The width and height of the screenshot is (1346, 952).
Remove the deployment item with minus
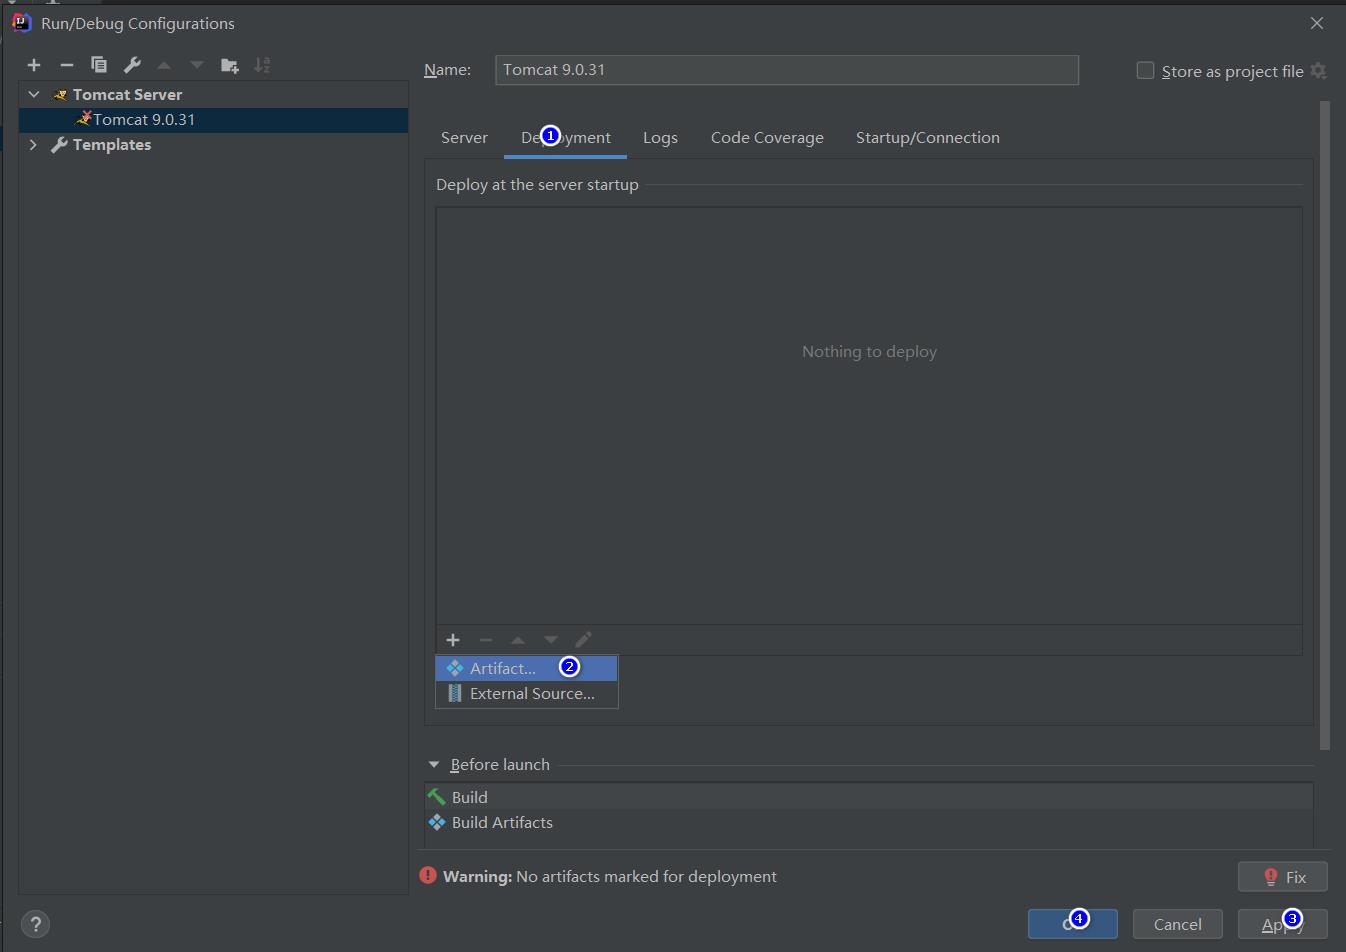[486, 640]
